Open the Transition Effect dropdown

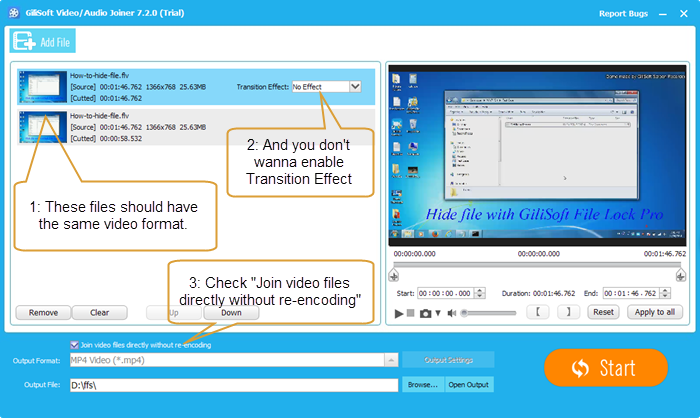tap(355, 87)
